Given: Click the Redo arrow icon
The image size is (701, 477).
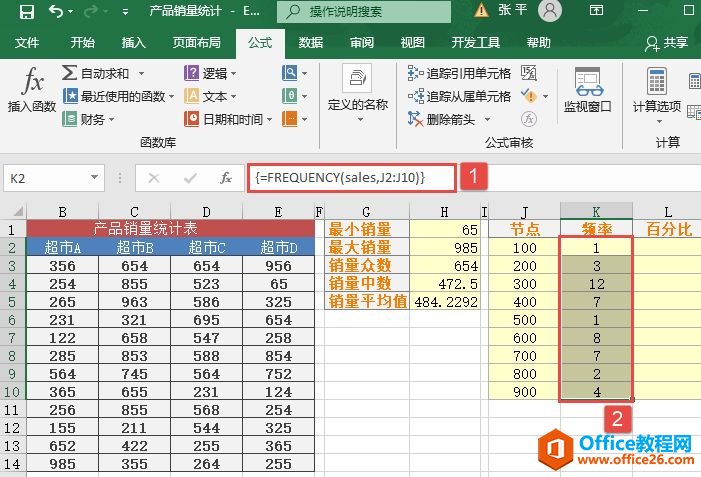Looking at the screenshot, I should (91, 11).
